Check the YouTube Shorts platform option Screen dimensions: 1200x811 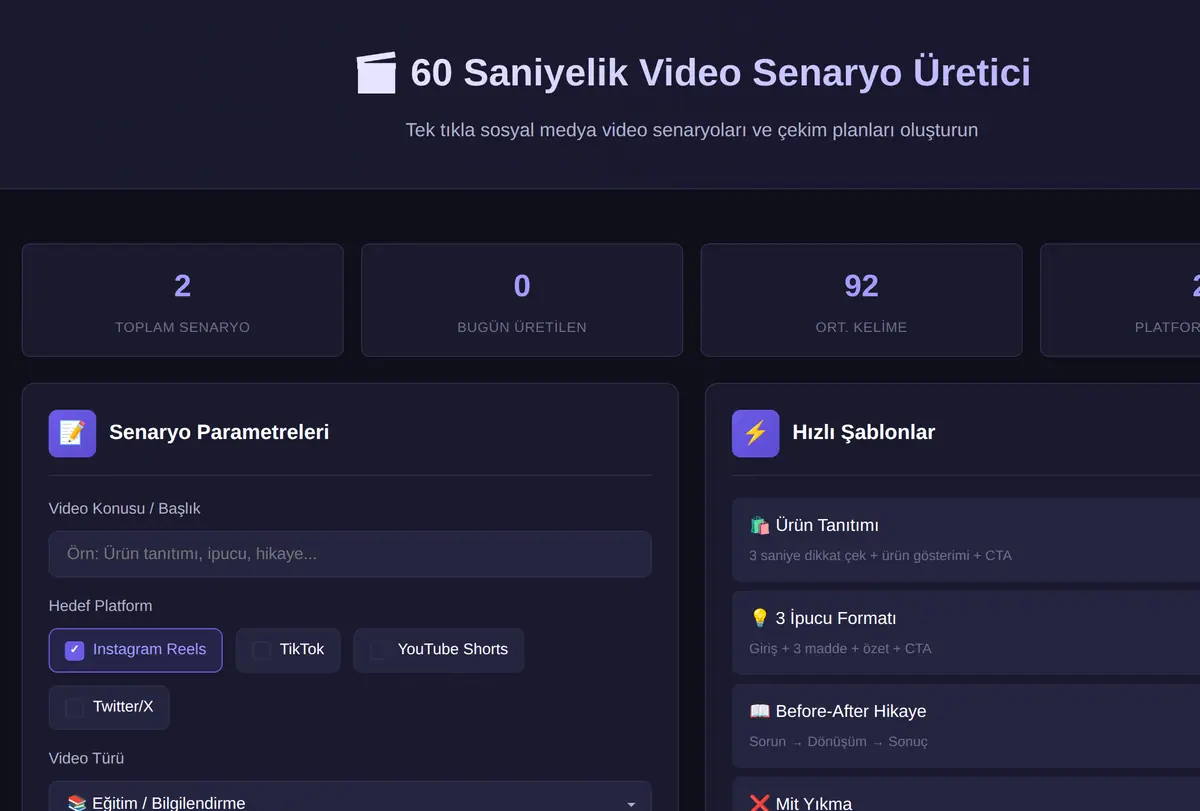coord(379,650)
